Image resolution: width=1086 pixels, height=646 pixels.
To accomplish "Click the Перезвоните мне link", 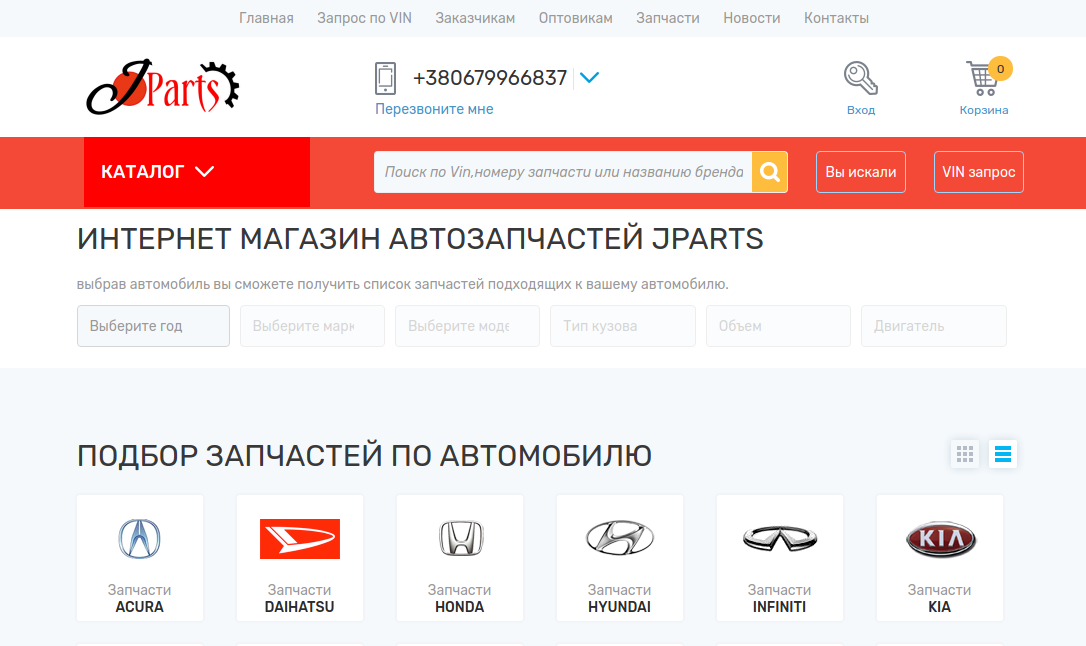I will 434,109.
